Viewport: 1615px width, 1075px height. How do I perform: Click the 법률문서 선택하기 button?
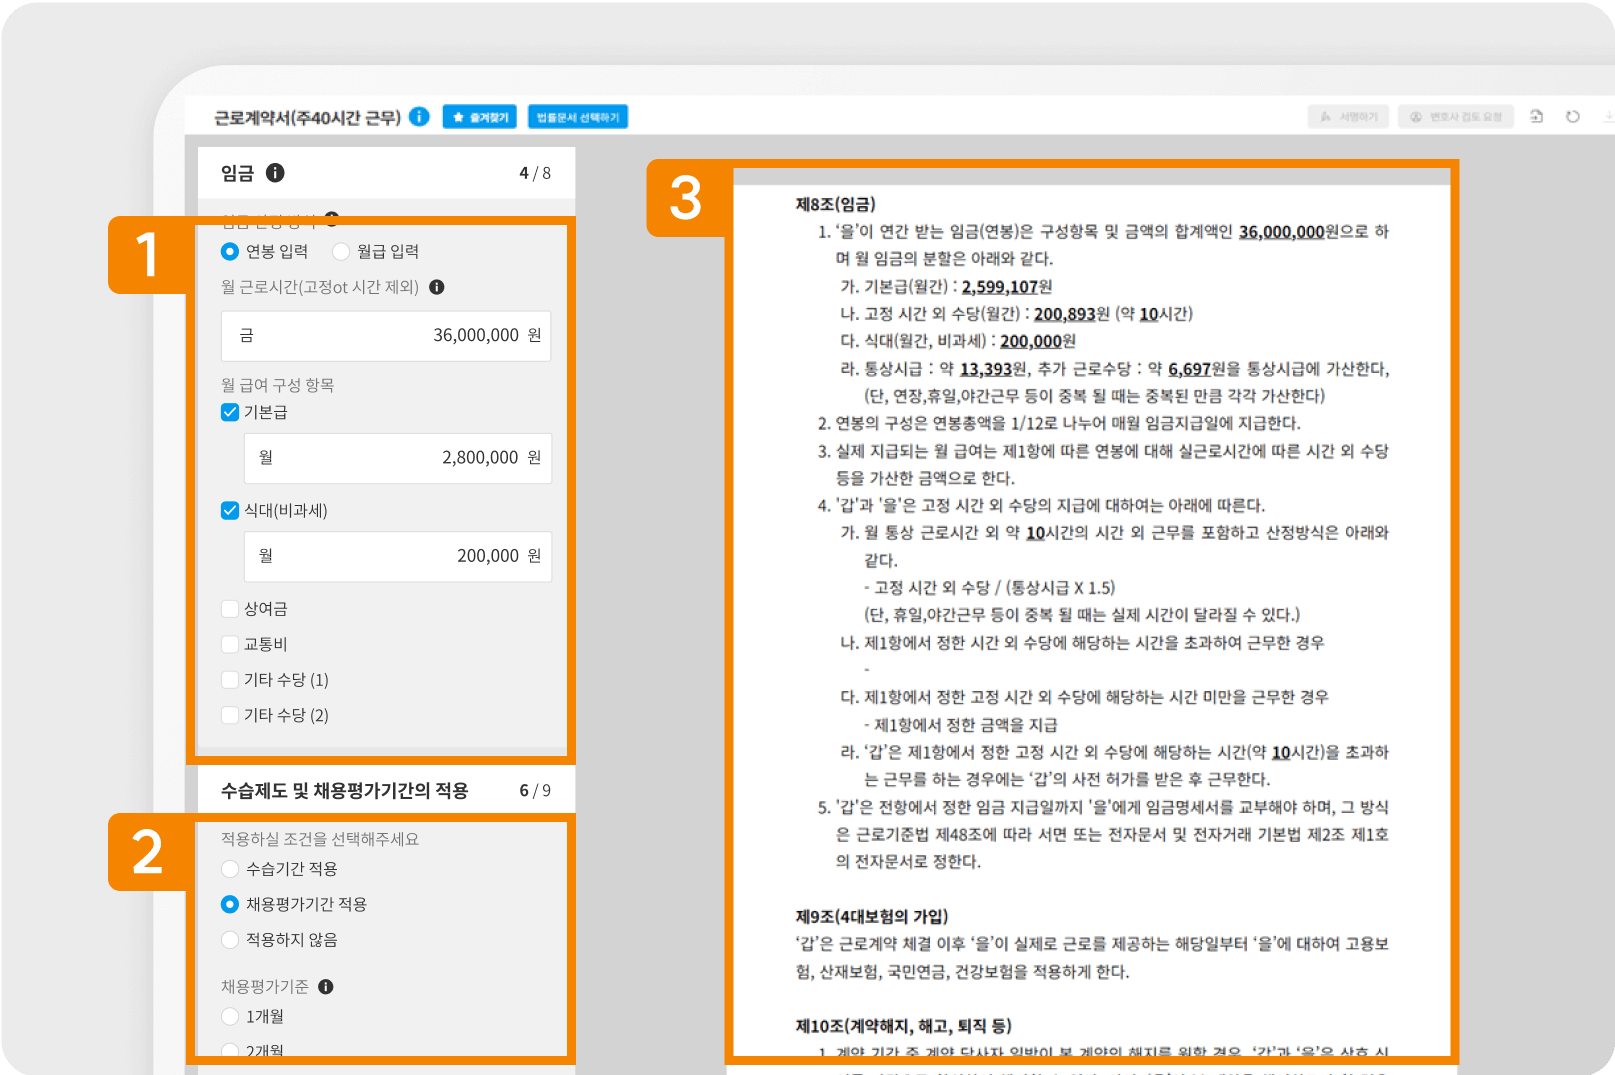[578, 117]
